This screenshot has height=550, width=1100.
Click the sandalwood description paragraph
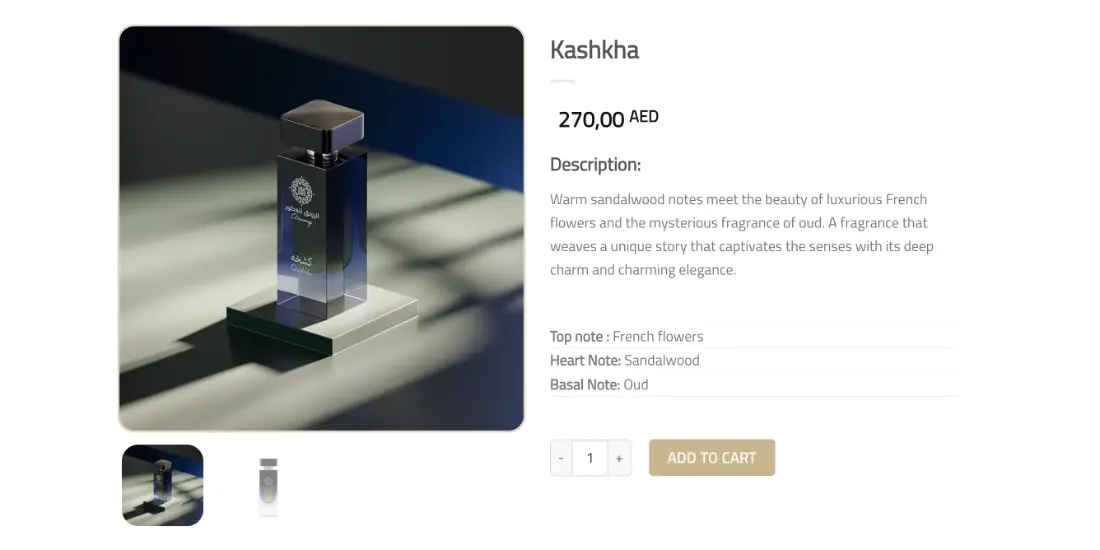(x=742, y=234)
